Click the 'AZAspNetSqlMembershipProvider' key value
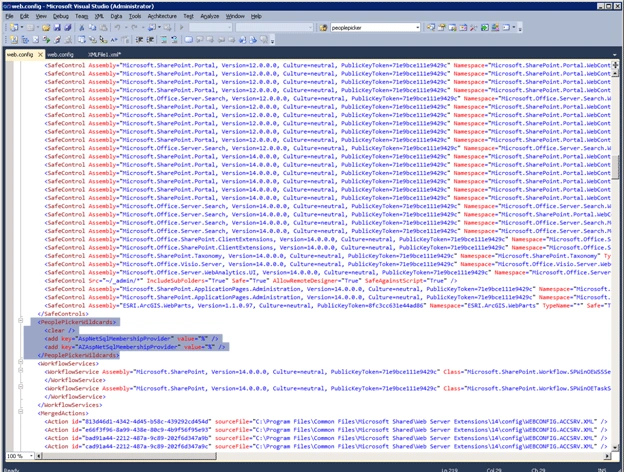This screenshot has width=624, height=472. [x=128, y=347]
